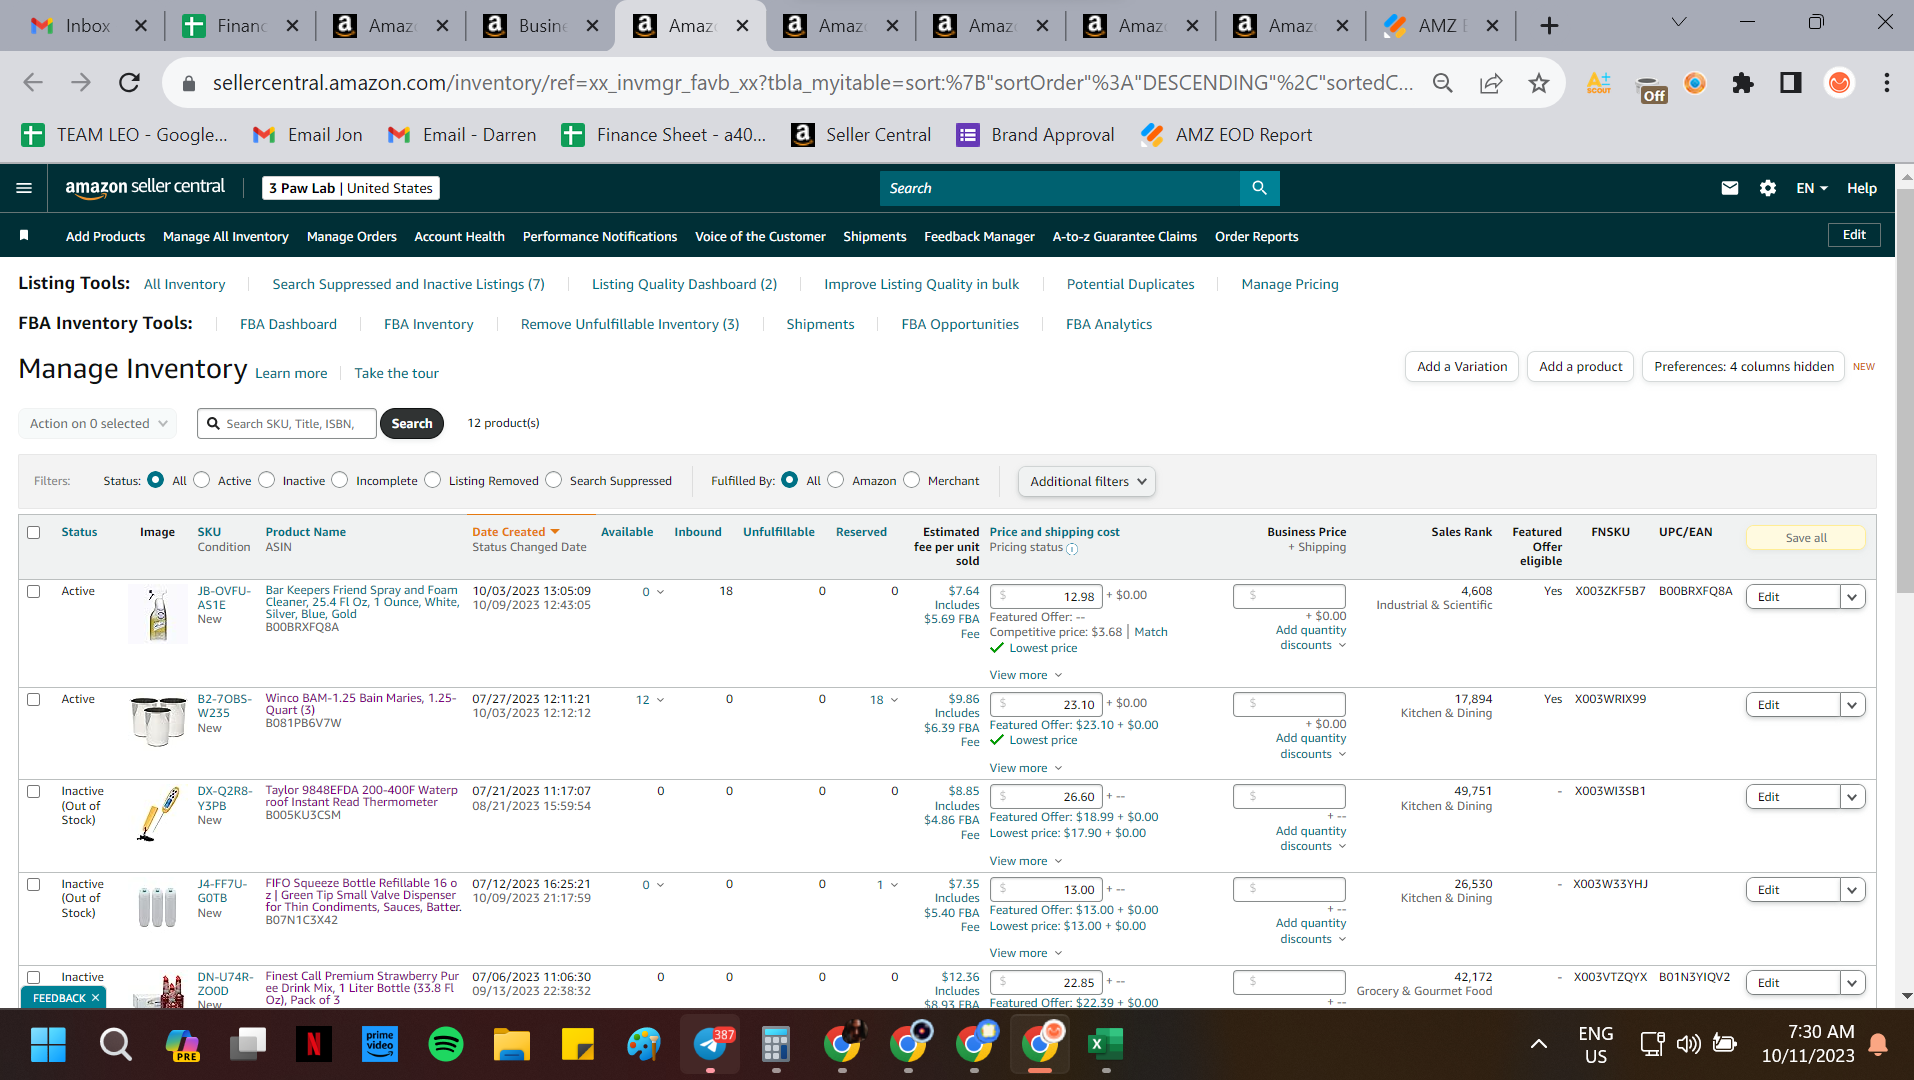Open Preferences: 4 columns hidden
The width and height of the screenshot is (1914, 1080).
click(x=1744, y=367)
